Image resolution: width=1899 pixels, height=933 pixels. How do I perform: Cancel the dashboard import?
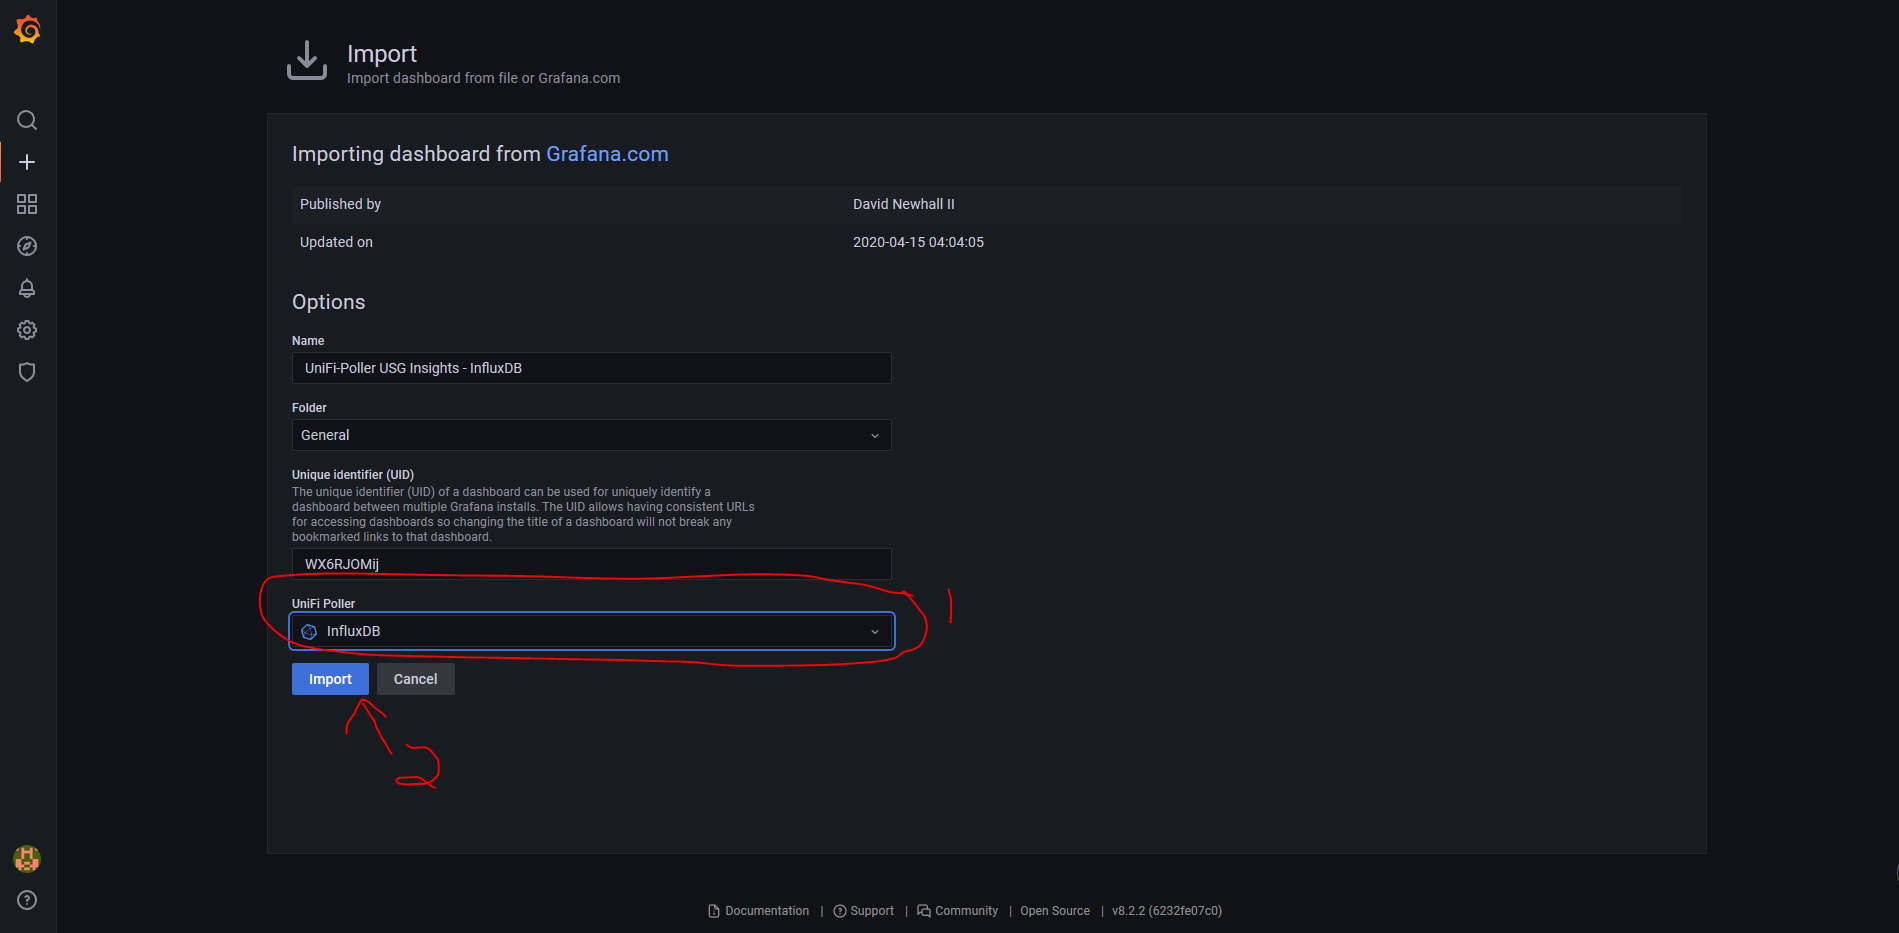point(415,679)
